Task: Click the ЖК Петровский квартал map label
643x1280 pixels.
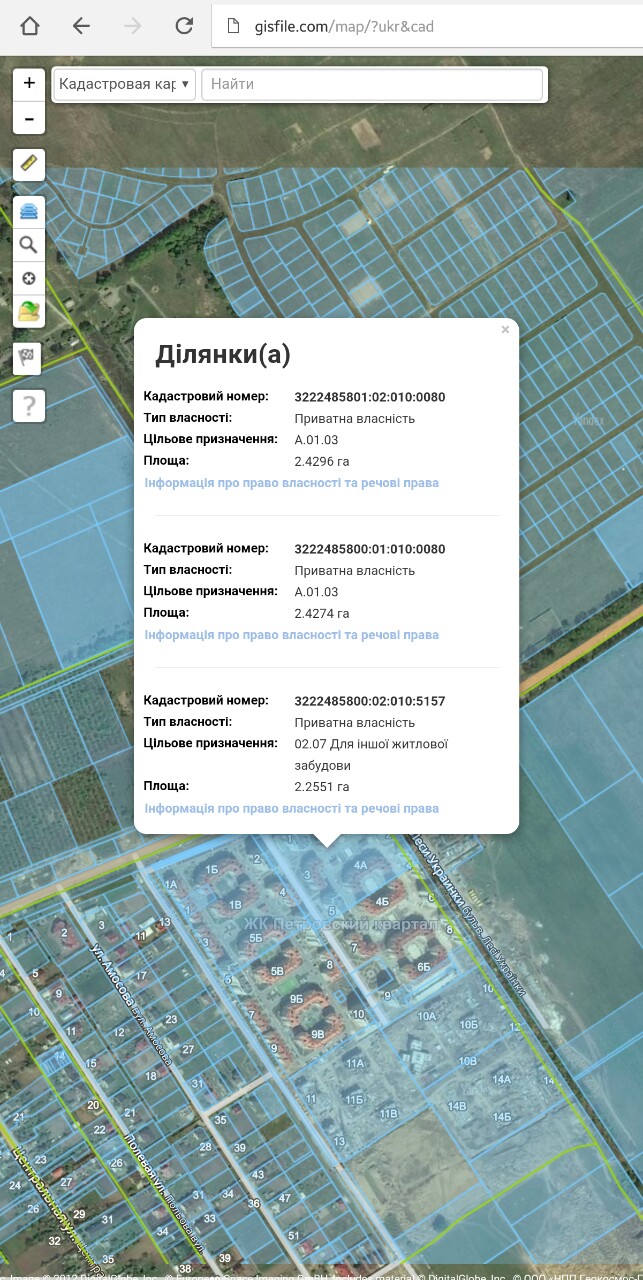Action: [340, 923]
